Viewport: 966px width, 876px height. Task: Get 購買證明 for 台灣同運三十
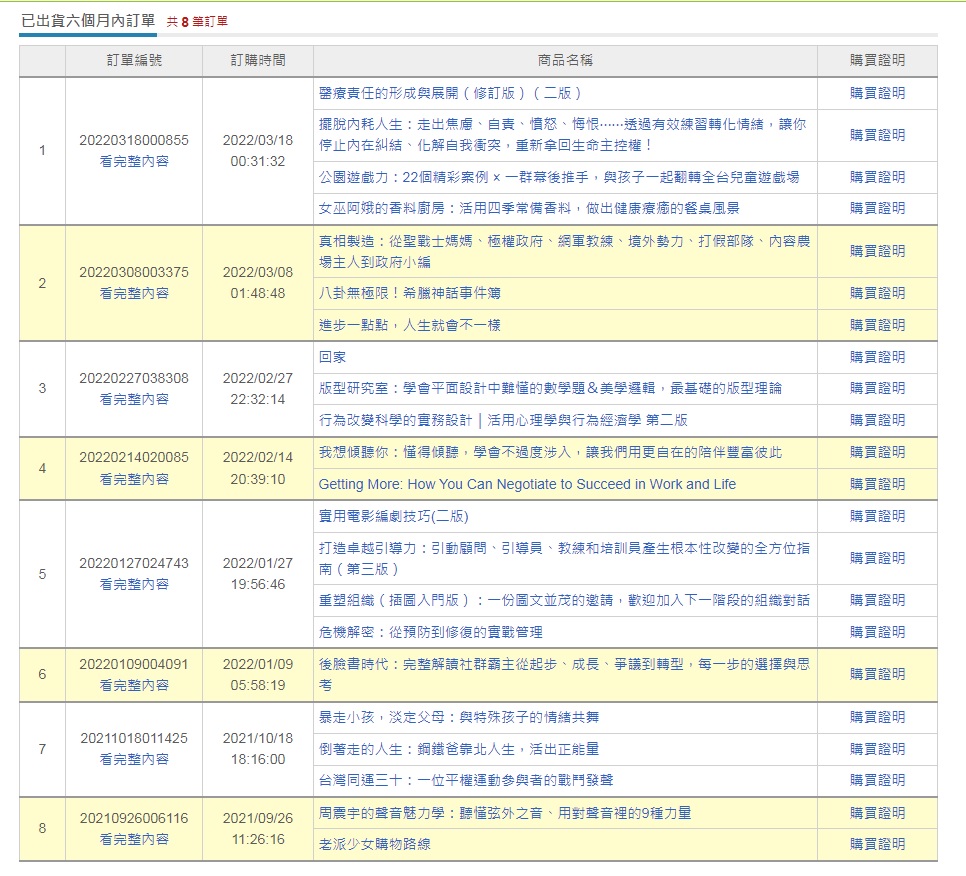(877, 780)
